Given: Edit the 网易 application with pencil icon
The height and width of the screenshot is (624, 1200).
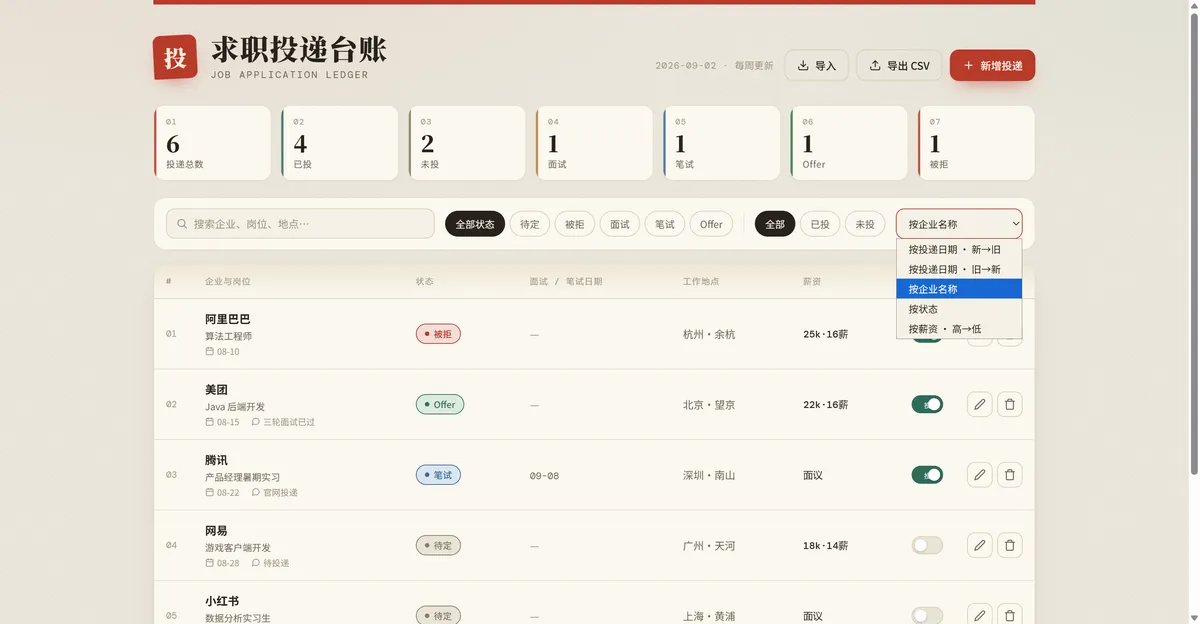Looking at the screenshot, I should click(x=980, y=545).
